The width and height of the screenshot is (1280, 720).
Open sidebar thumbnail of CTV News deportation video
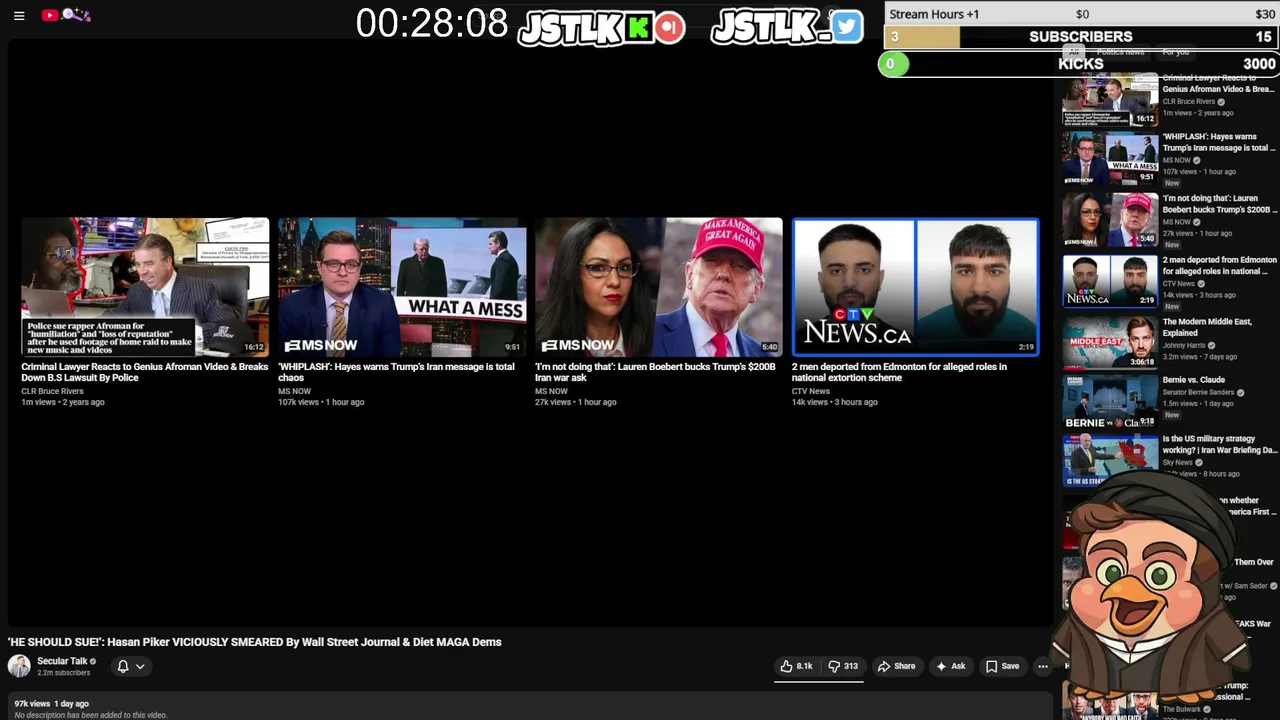[1110, 281]
